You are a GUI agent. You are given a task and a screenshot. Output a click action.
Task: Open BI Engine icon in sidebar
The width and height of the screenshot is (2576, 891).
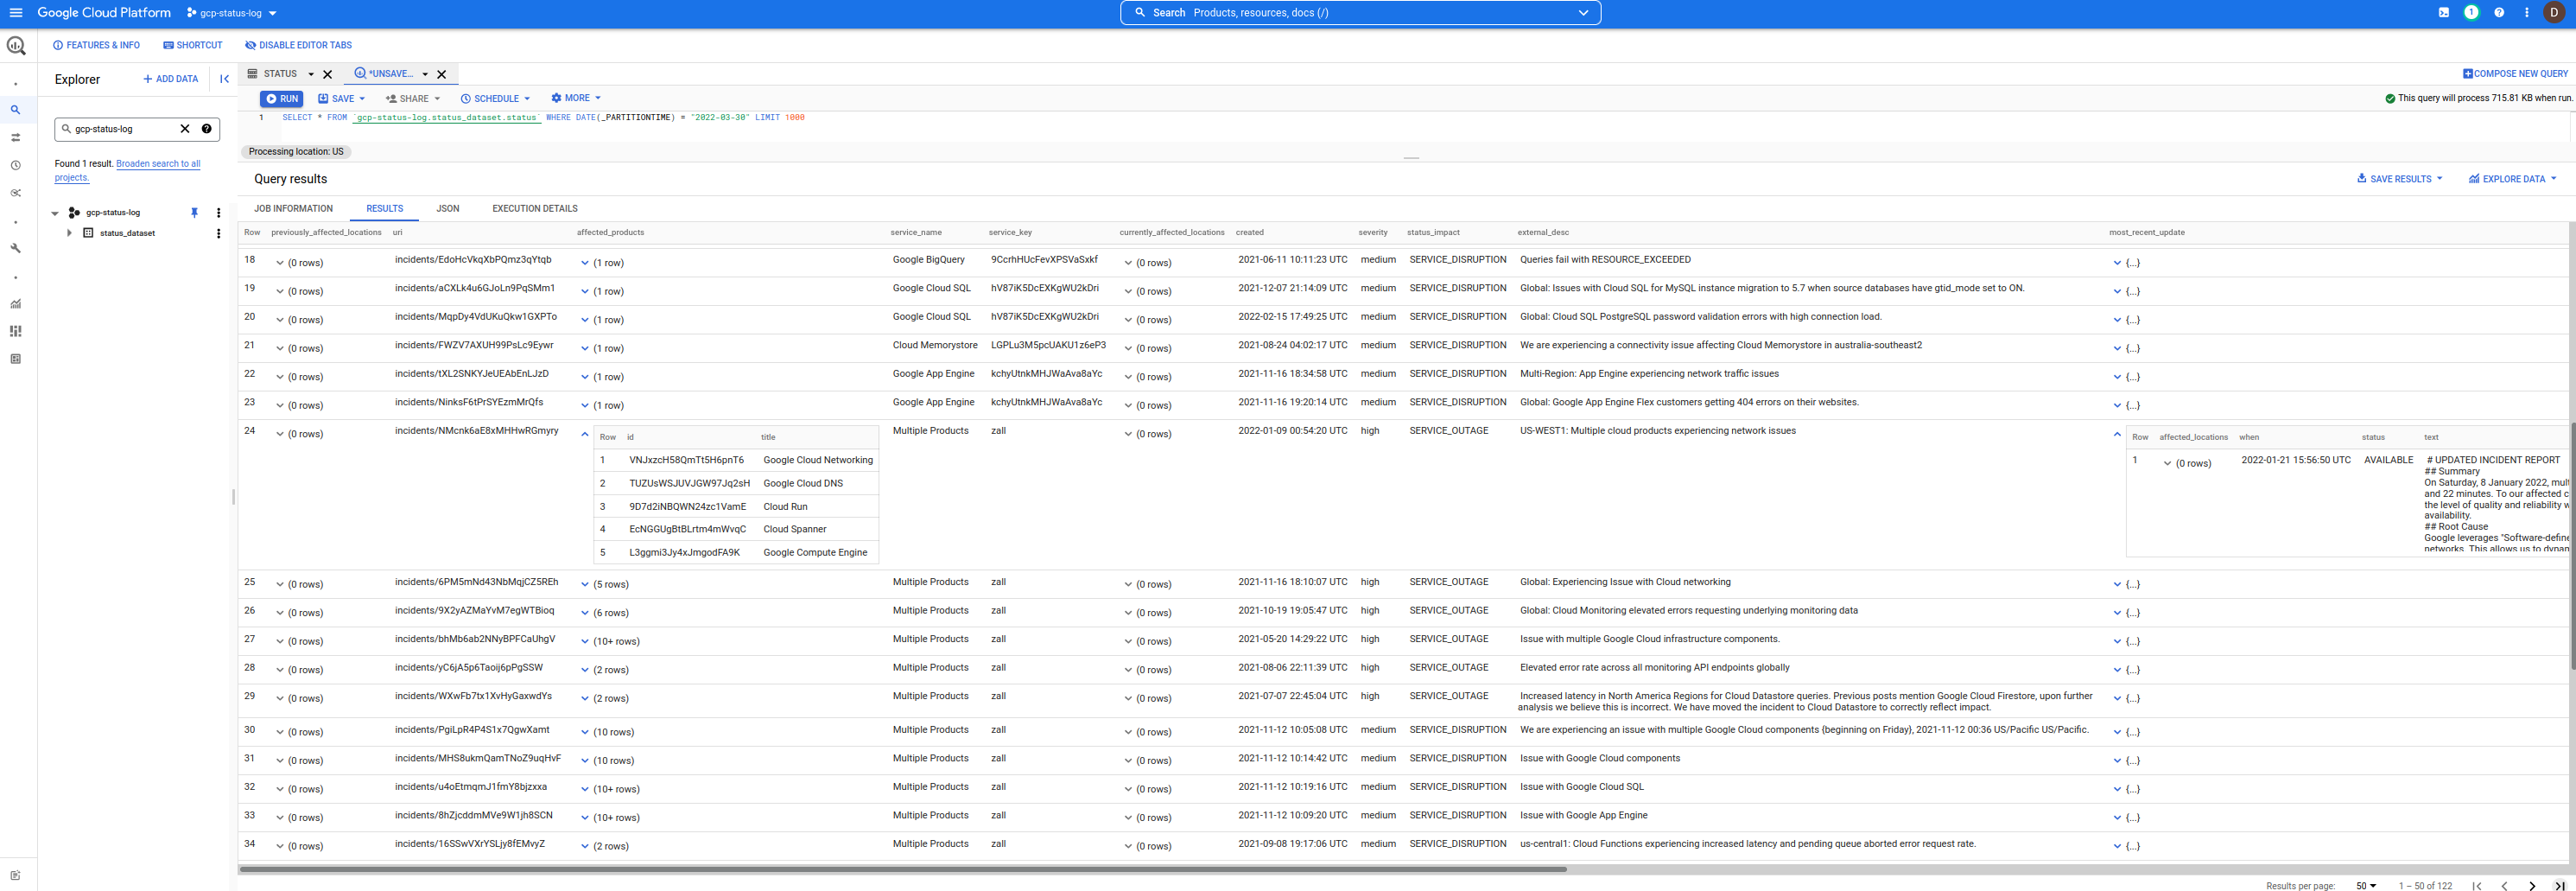click(16, 359)
